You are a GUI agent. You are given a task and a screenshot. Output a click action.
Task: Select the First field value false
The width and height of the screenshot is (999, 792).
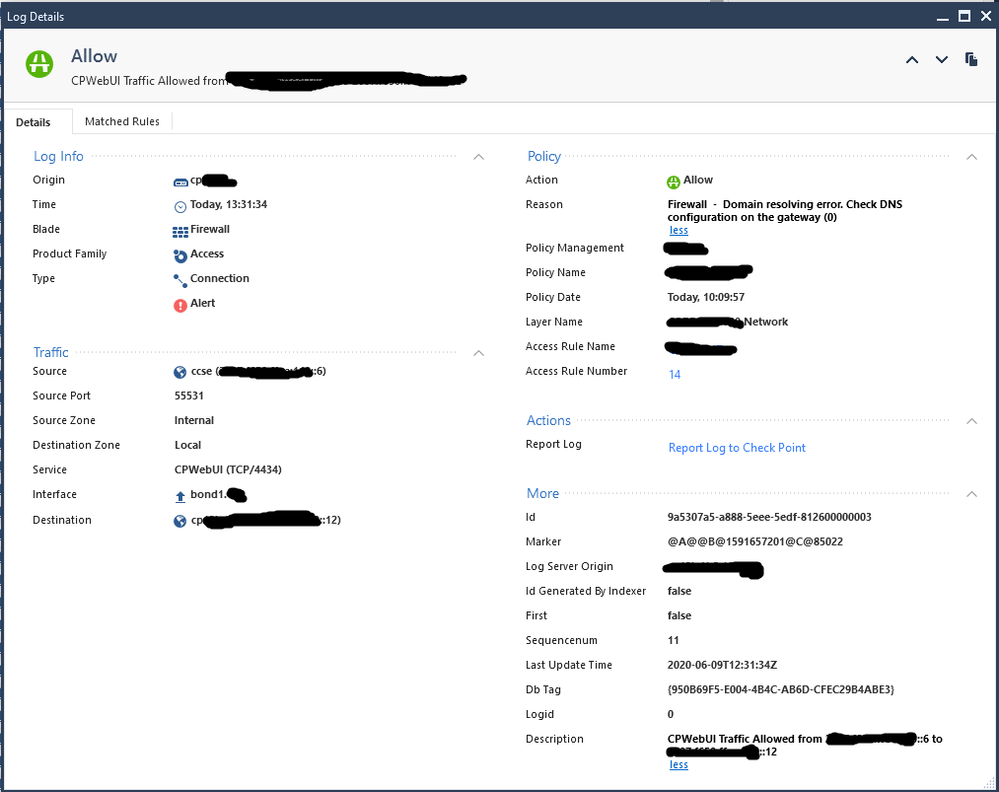coord(679,616)
